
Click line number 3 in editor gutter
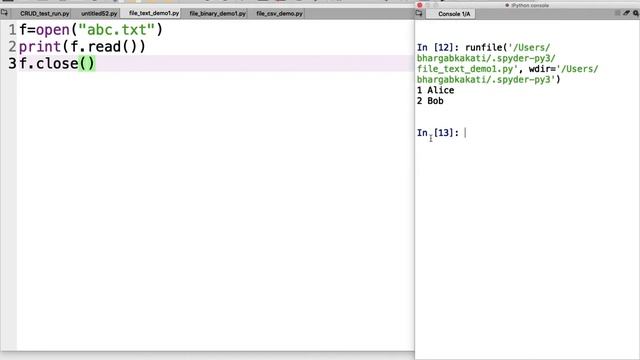[x=12, y=64]
